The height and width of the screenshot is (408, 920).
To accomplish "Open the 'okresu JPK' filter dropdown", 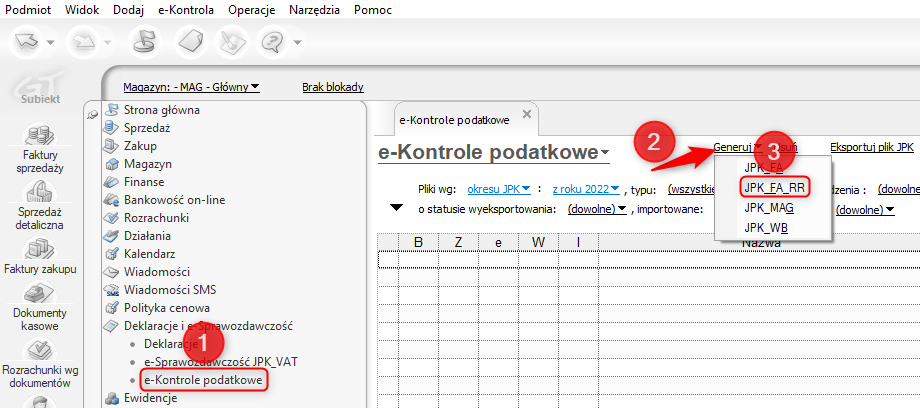I will (x=499, y=189).
